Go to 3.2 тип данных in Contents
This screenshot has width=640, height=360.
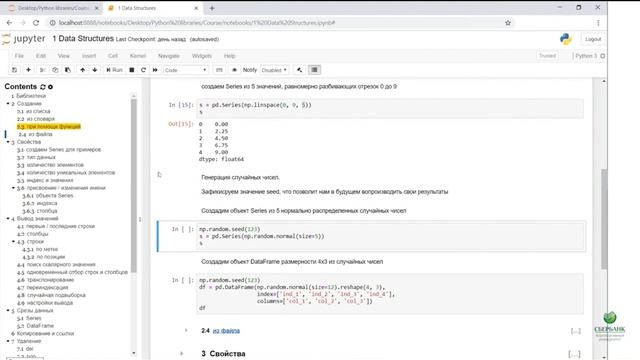tap(36, 157)
